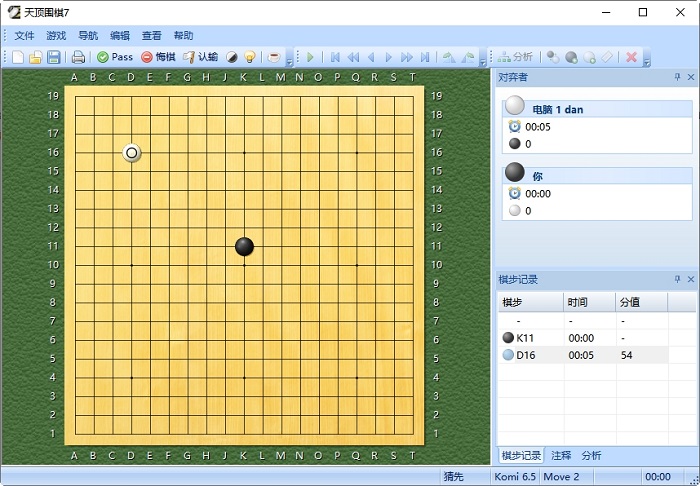Click the next variation curved arrow icon

coord(468,57)
